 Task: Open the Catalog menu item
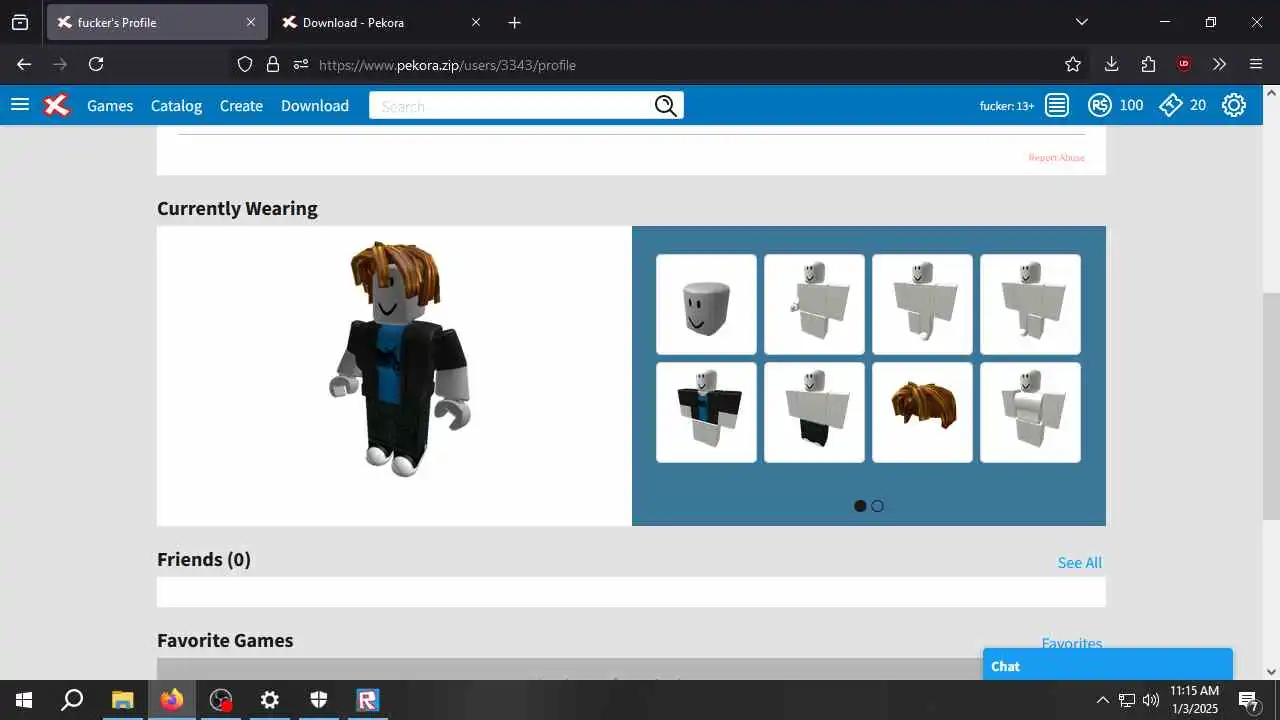[176, 105]
